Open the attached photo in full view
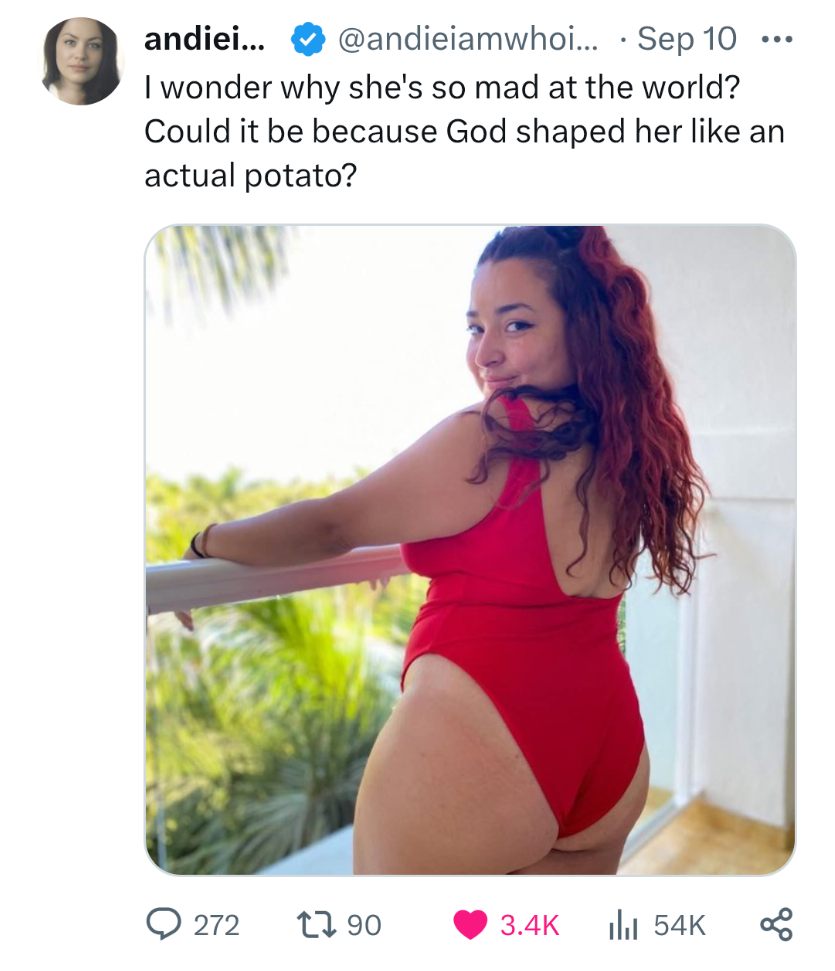The image size is (835, 971). coord(470,550)
